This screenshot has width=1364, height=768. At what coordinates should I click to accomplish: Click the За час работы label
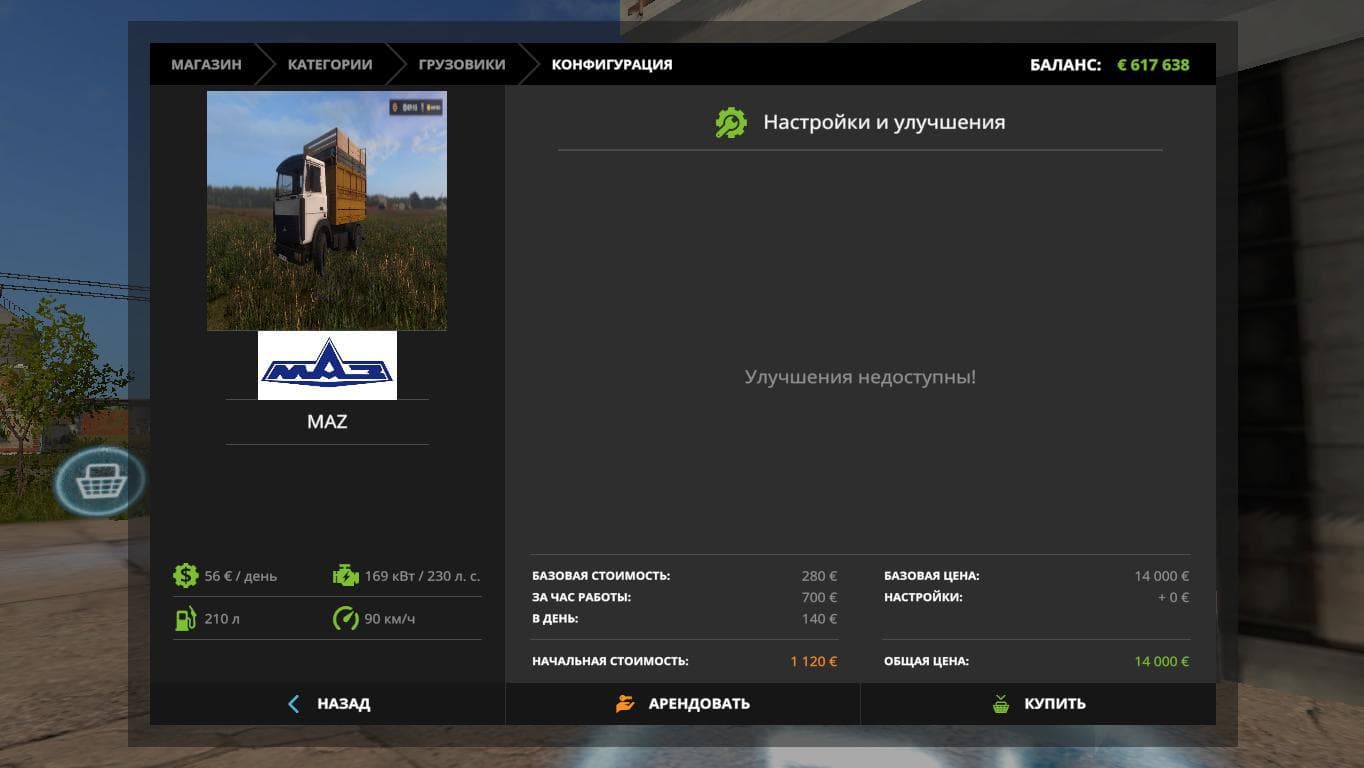(x=581, y=597)
